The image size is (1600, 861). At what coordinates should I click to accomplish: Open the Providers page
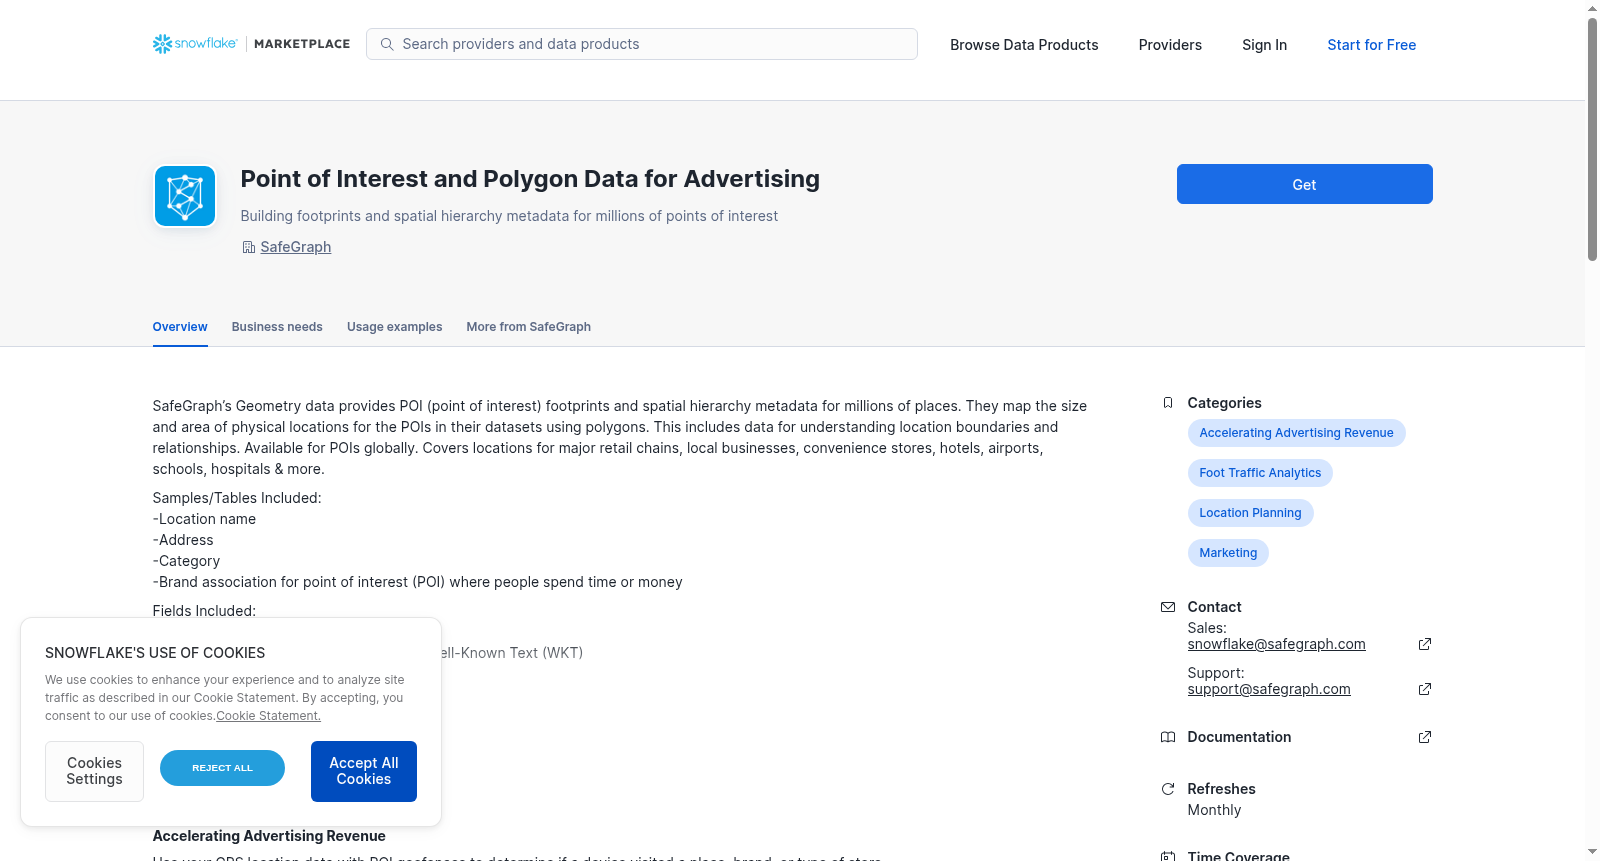pyautogui.click(x=1170, y=45)
